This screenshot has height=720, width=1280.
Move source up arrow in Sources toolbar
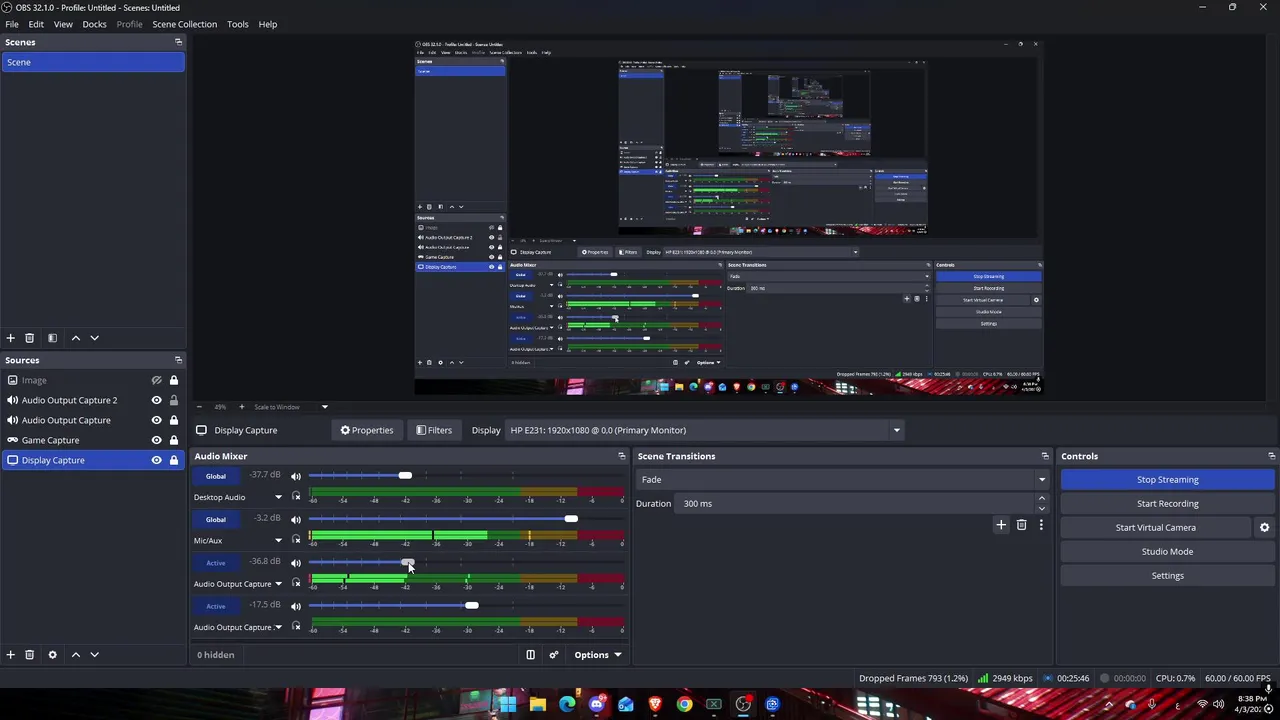point(75,655)
